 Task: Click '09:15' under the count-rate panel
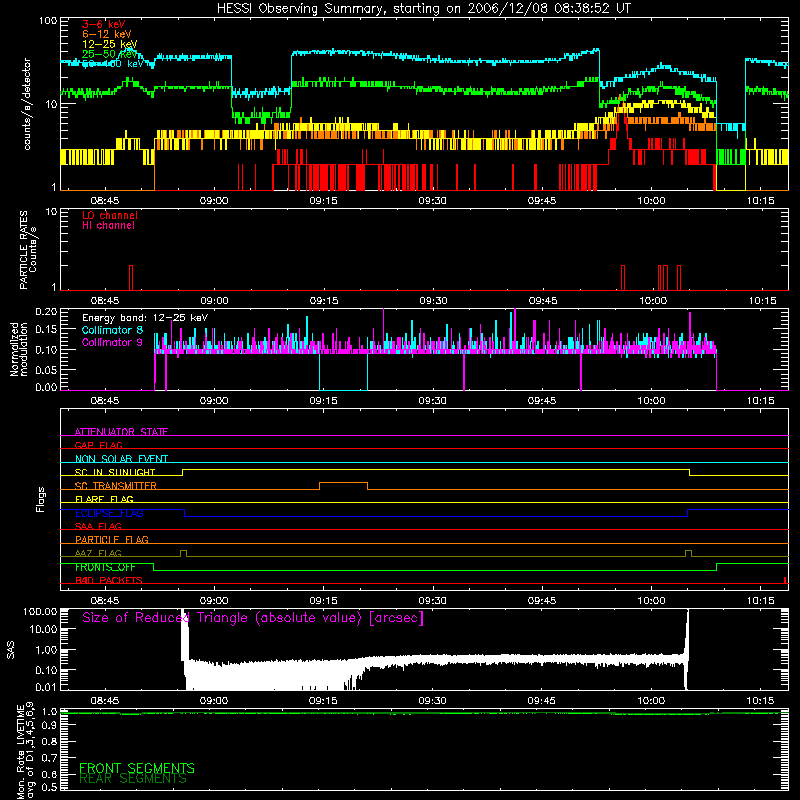pos(323,201)
